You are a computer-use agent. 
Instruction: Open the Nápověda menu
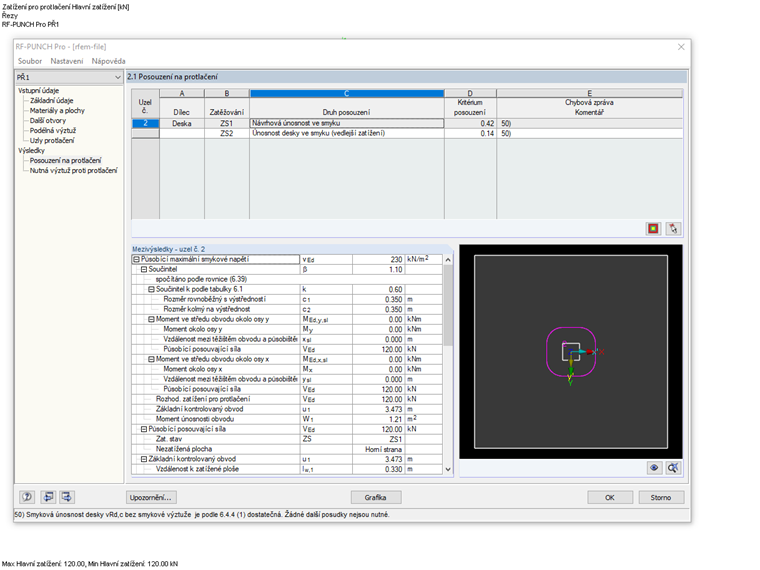109,61
